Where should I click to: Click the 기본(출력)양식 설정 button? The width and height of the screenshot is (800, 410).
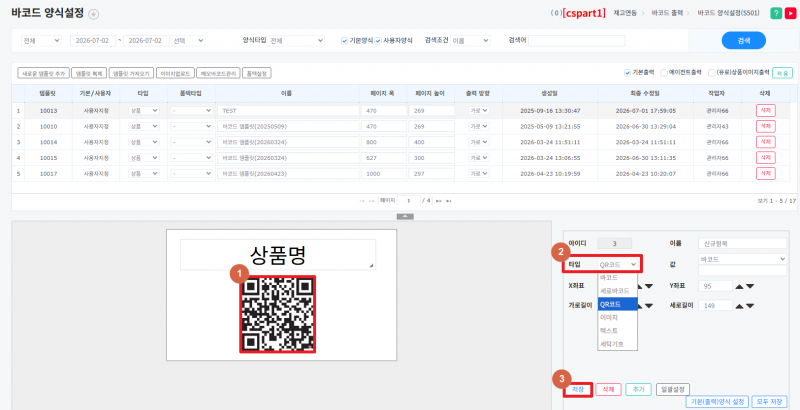pos(717,402)
